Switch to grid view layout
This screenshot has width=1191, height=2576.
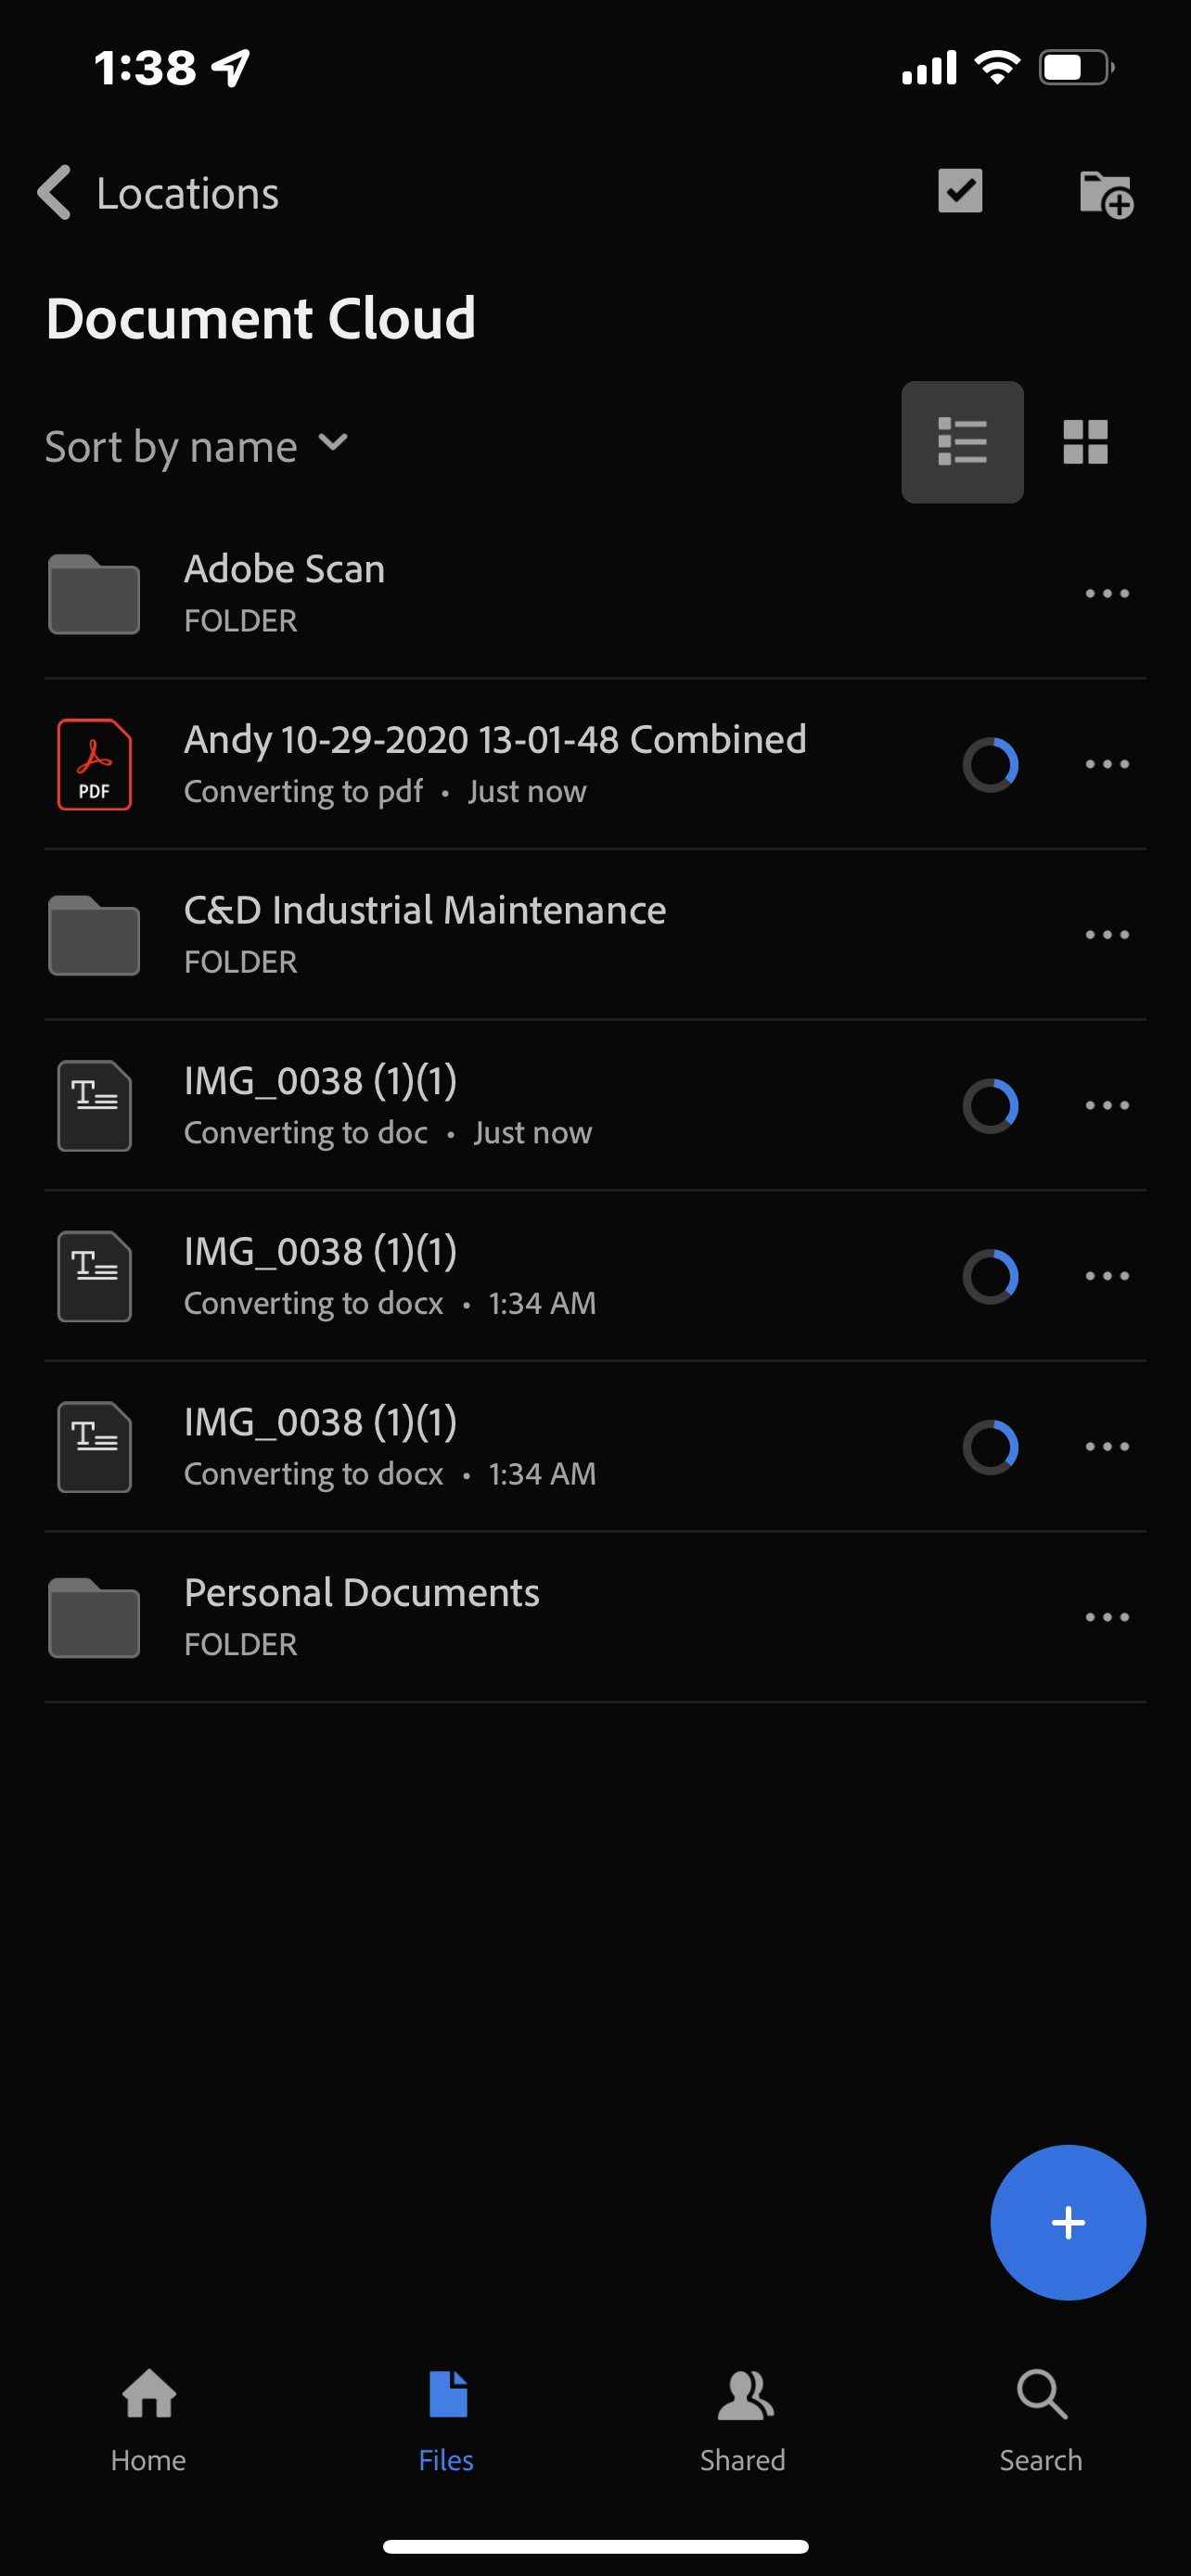click(1087, 441)
